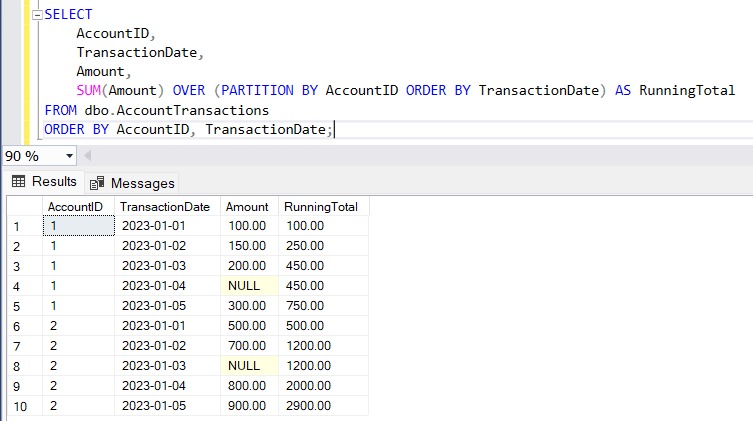Click Amount 200.00 cell
753x421 pixels.
pos(249,266)
